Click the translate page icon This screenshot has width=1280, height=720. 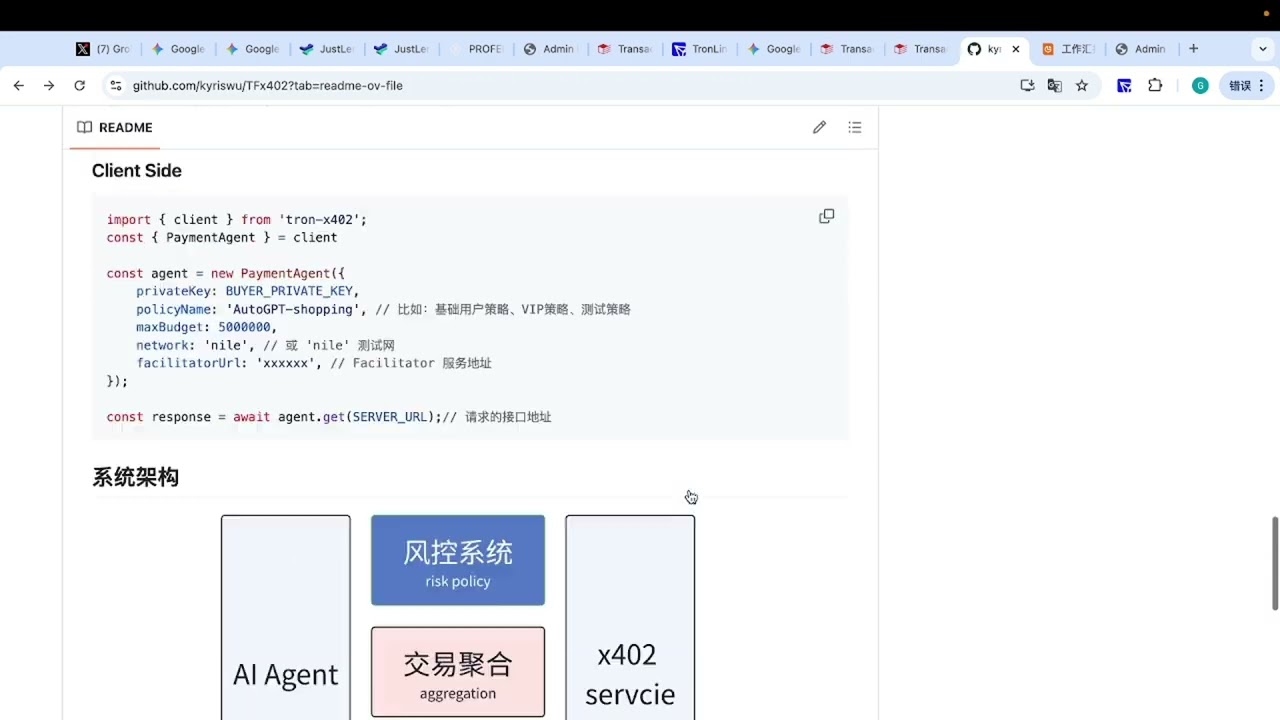(x=1054, y=86)
